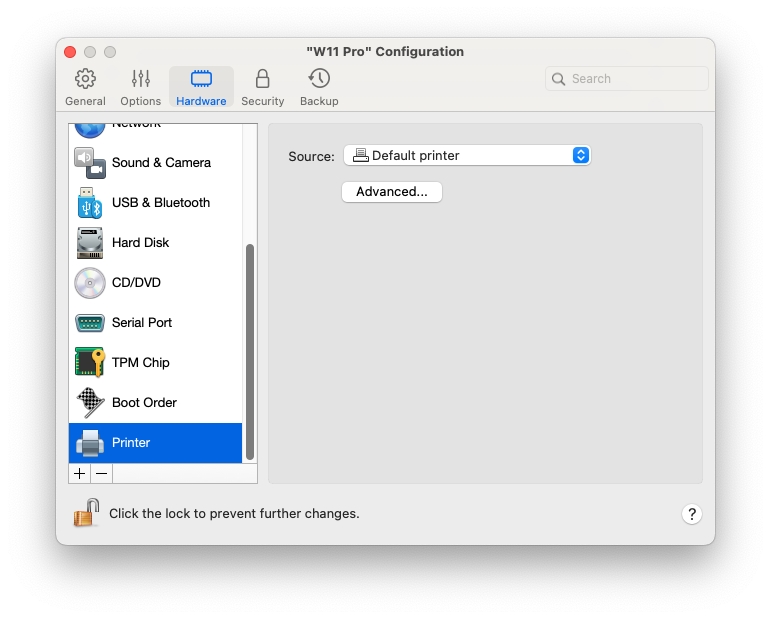
Task: Click the Search field
Action: (627, 79)
